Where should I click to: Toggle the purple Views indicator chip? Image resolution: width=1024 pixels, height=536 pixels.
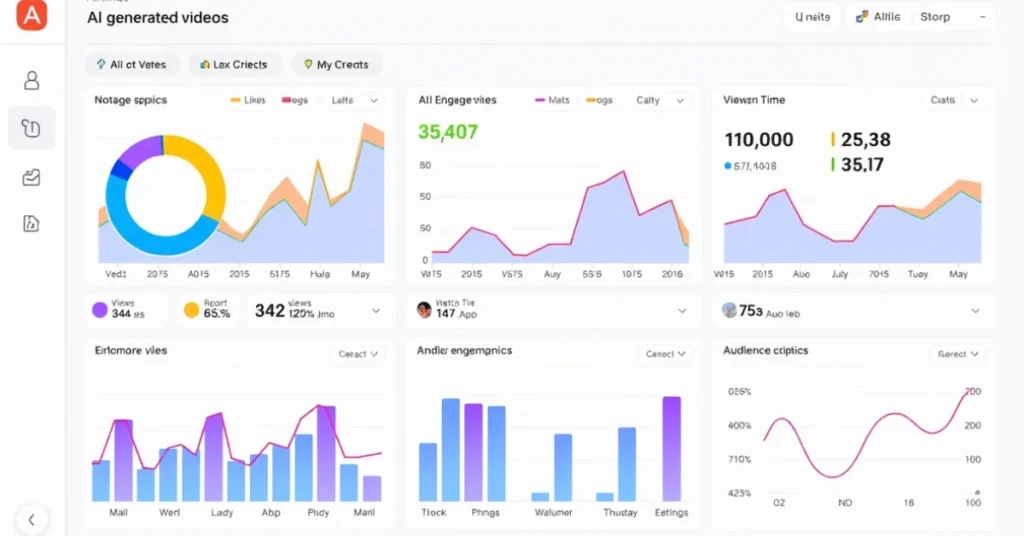pyautogui.click(x=100, y=310)
